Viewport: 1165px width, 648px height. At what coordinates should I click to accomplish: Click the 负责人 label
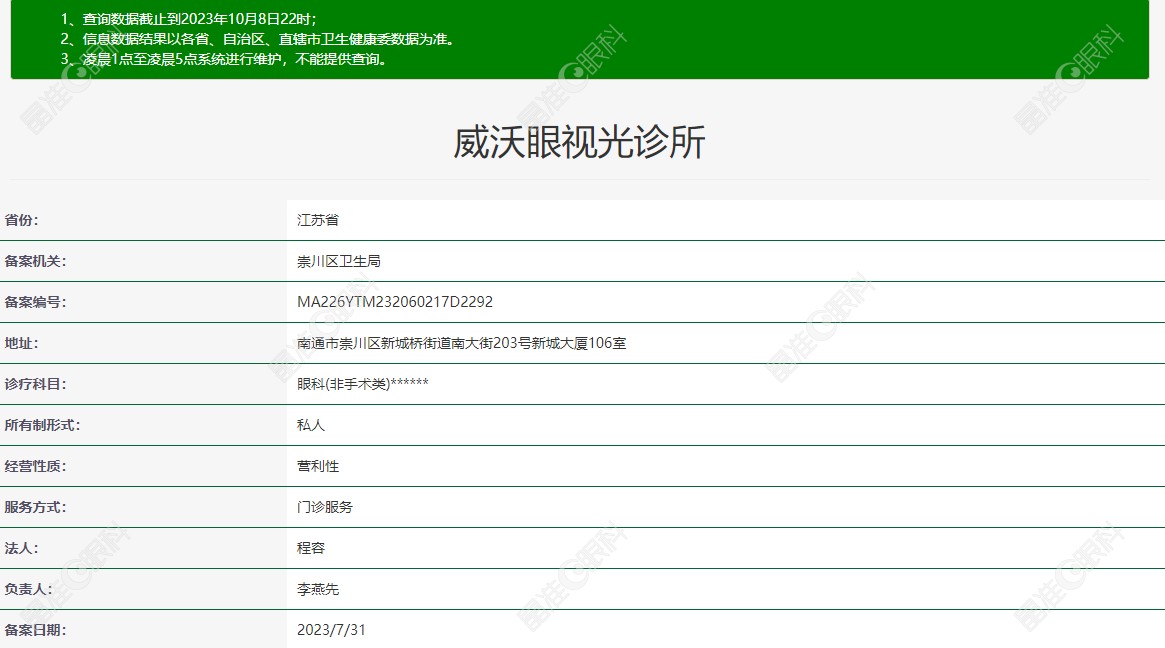pos(28,589)
